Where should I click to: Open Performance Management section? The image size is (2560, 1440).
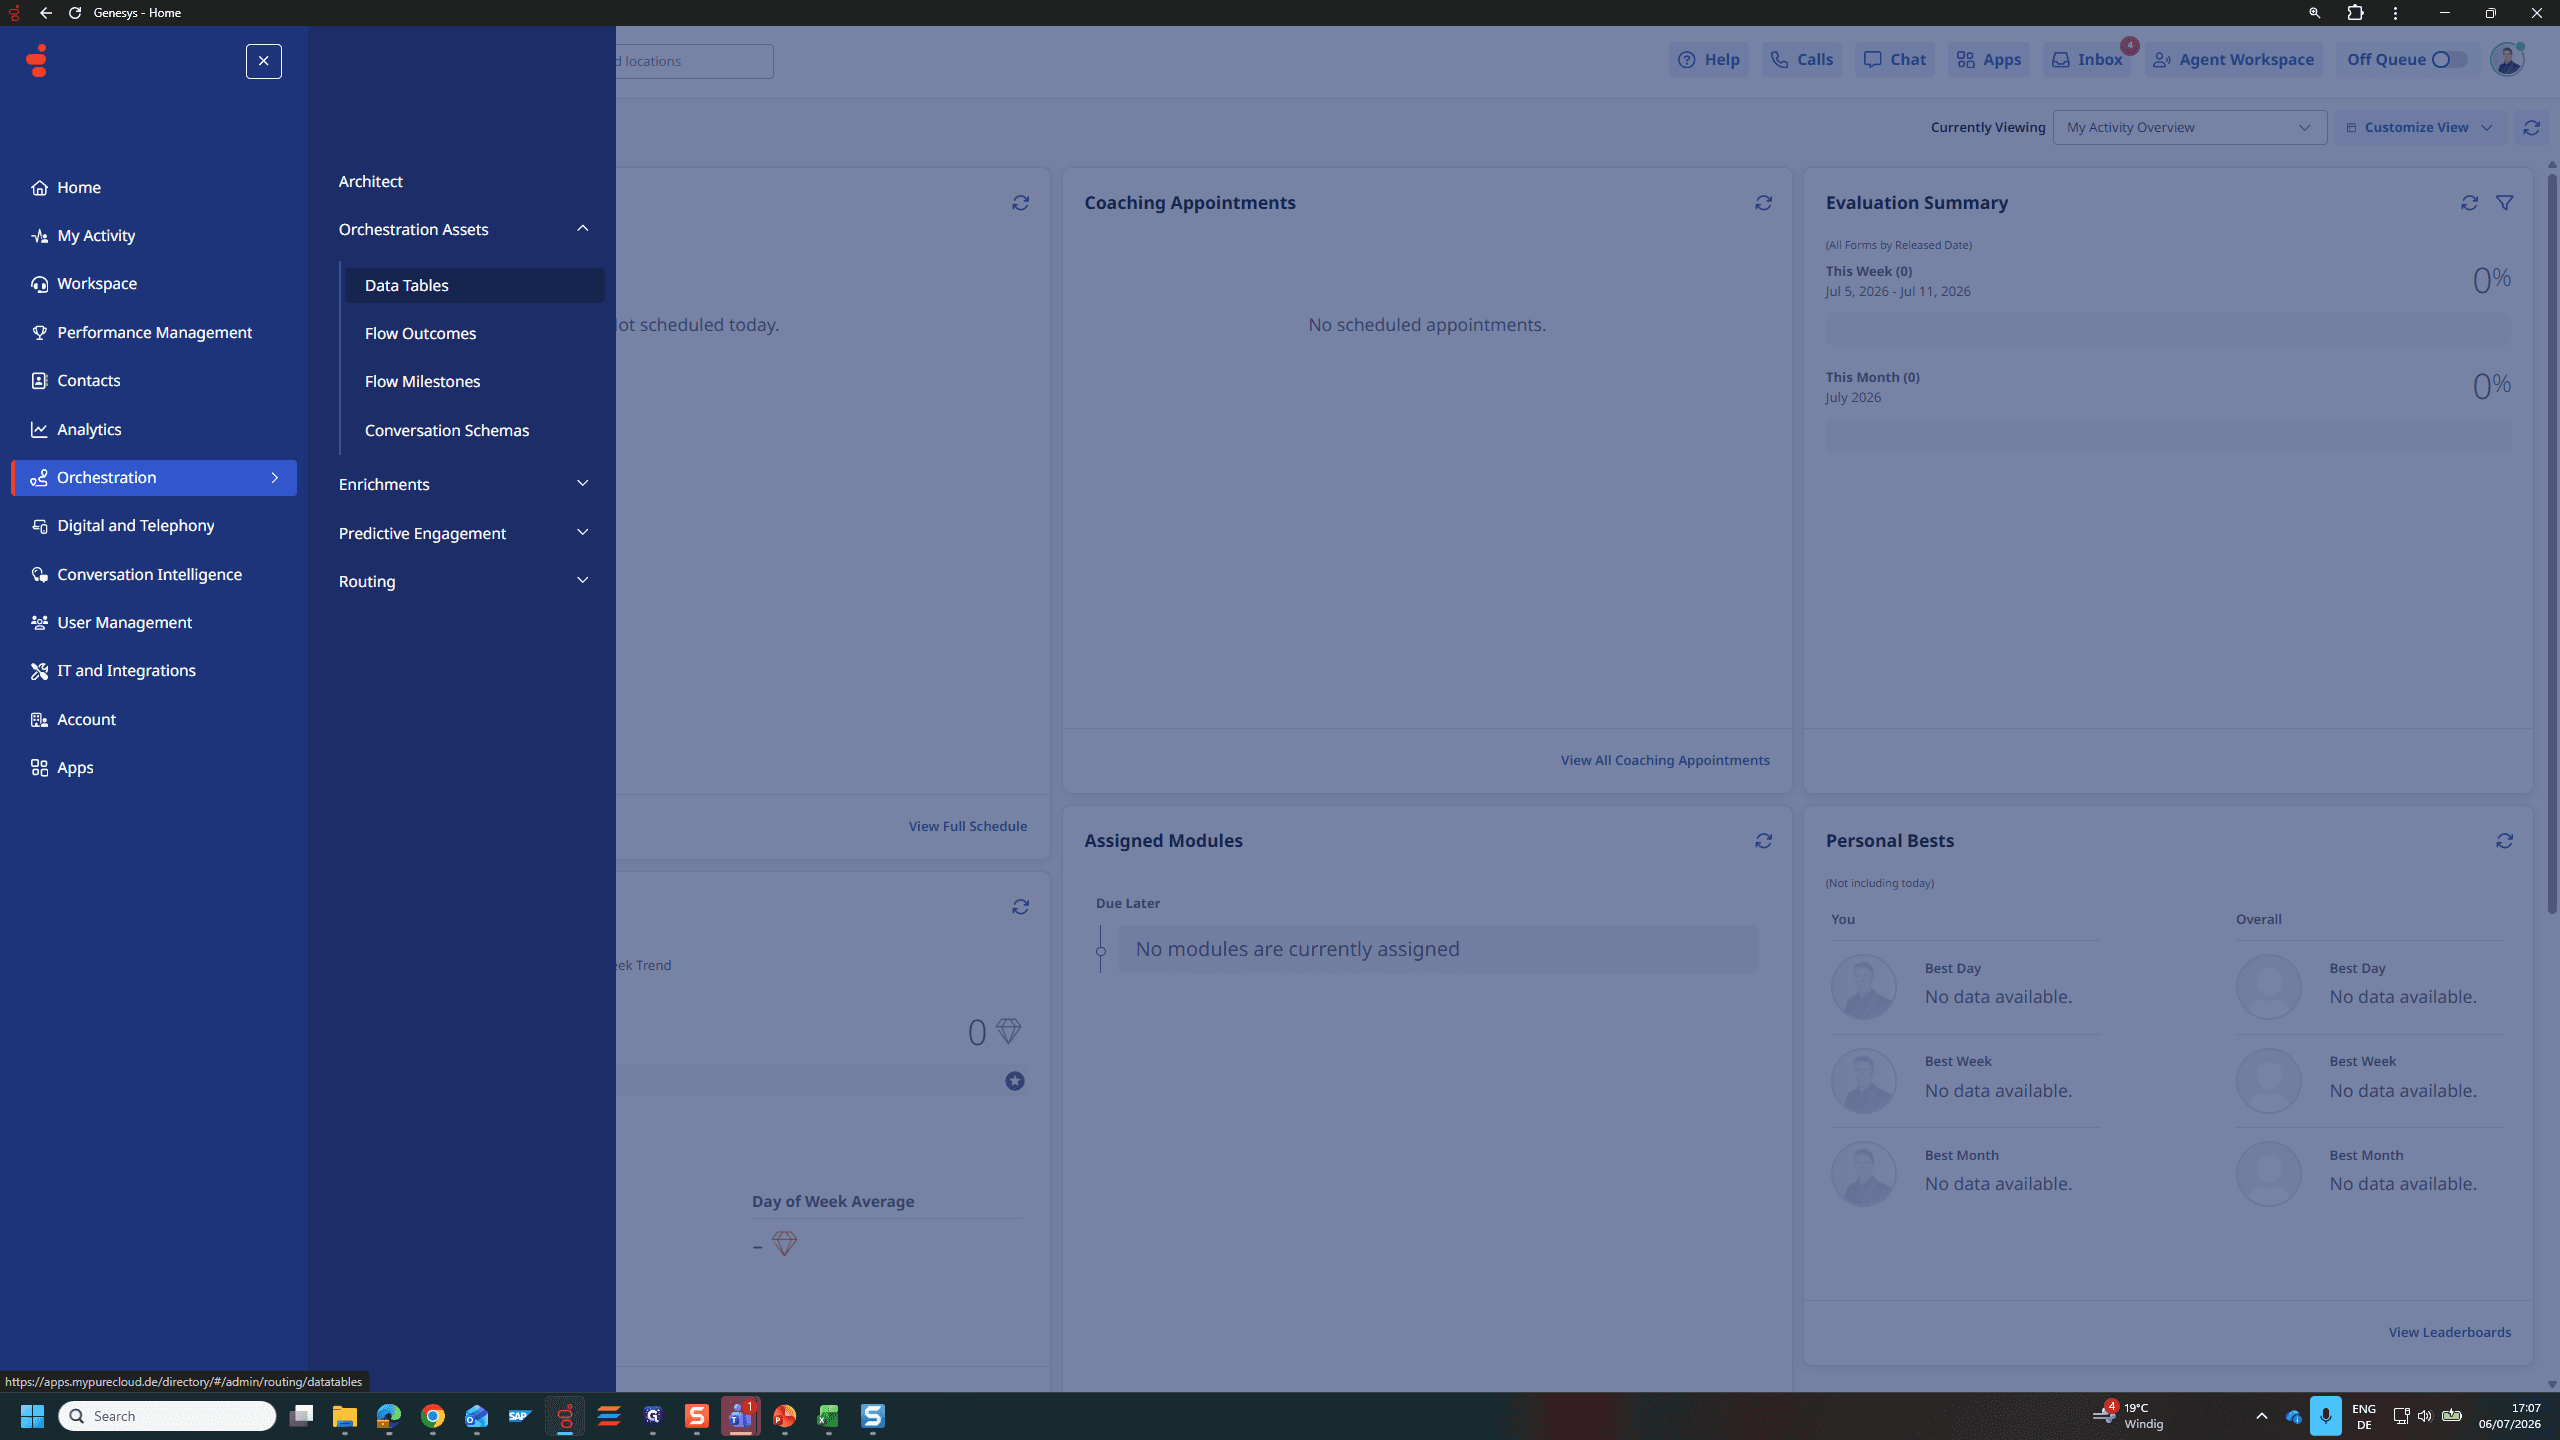click(x=154, y=332)
